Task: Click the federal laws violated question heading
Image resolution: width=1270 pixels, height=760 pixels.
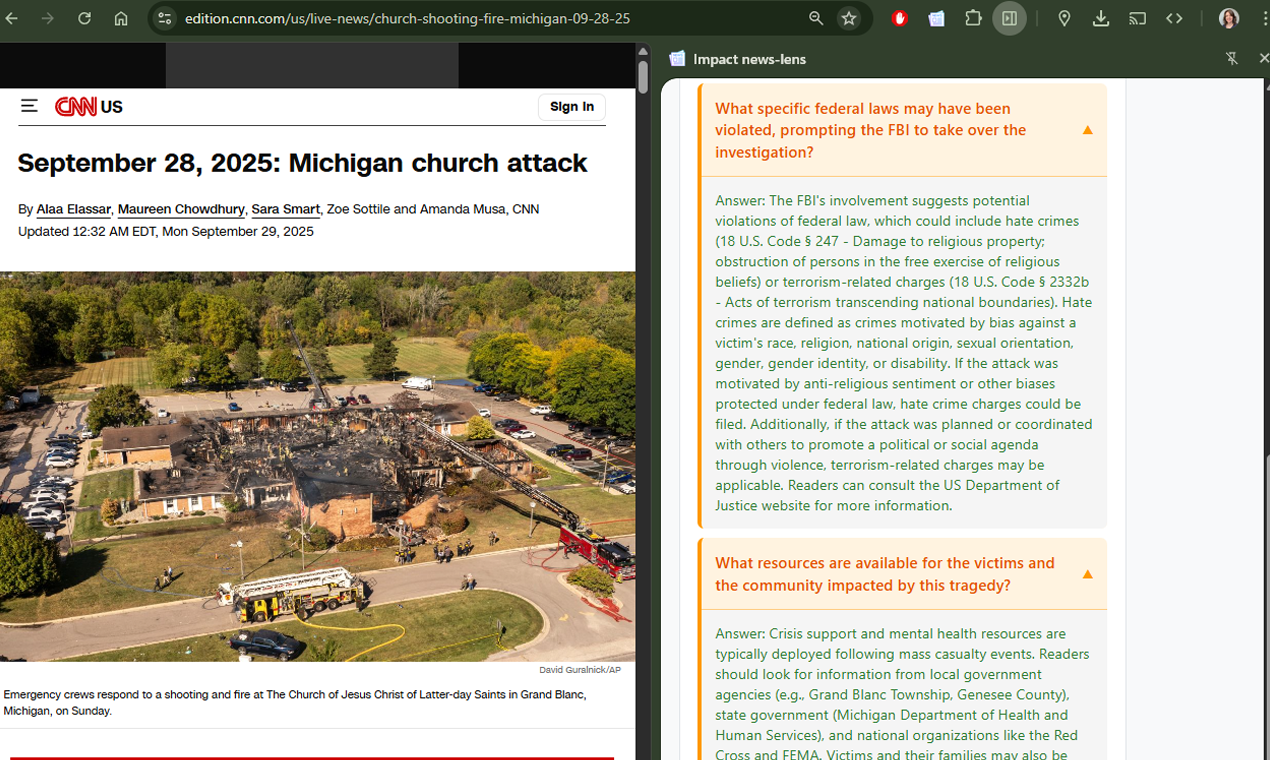Action: click(870, 130)
